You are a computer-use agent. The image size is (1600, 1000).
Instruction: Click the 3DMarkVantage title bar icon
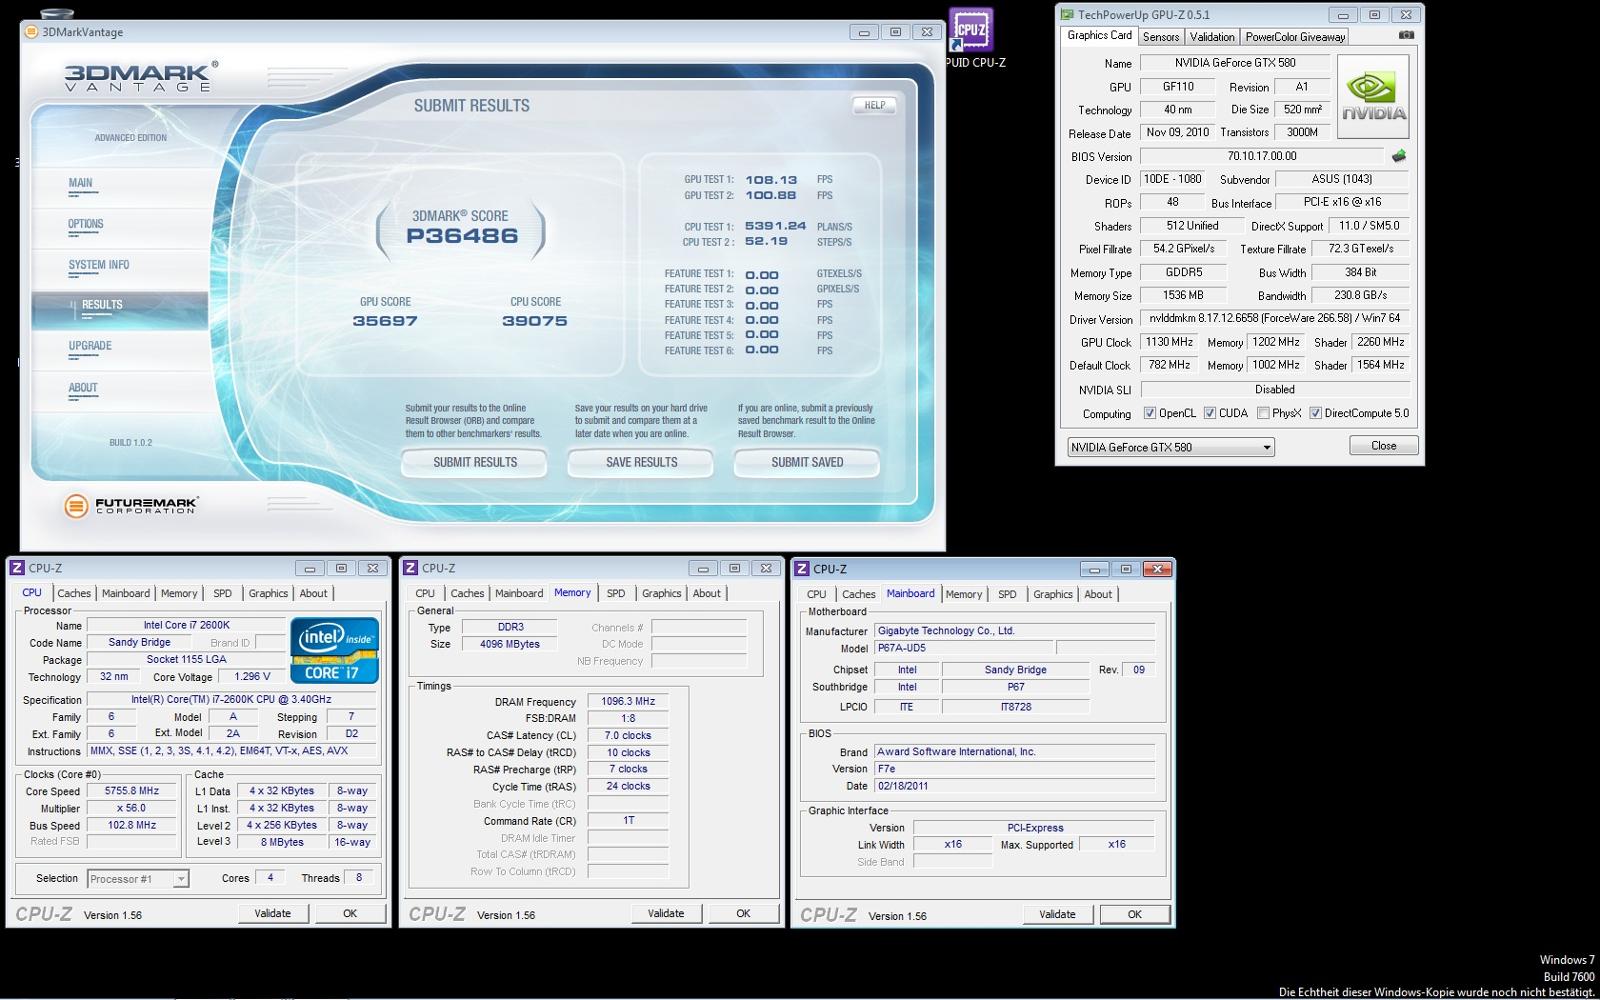tap(31, 32)
